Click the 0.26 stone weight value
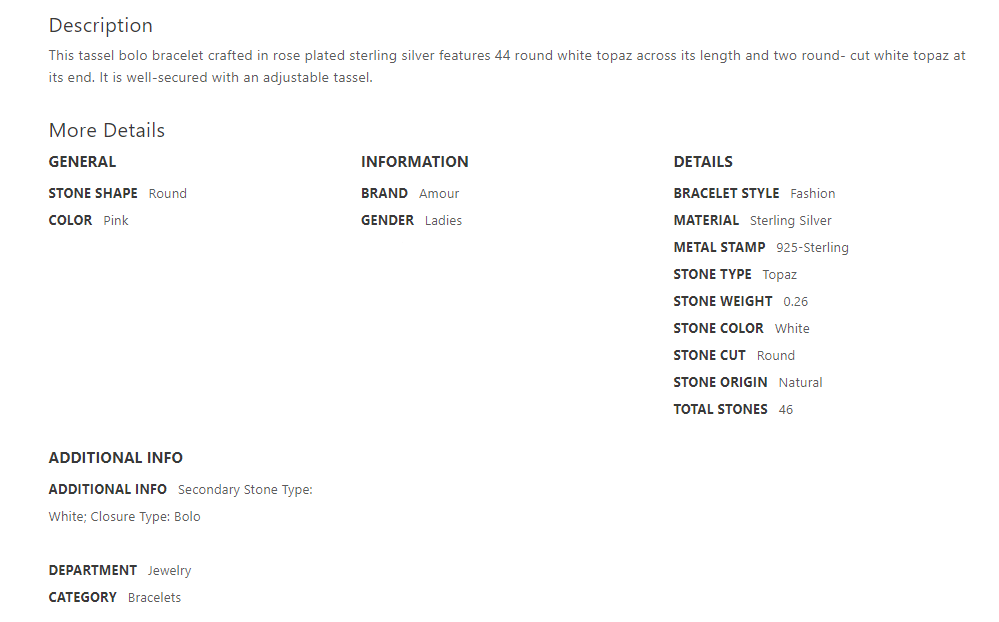999x622 pixels. click(x=796, y=302)
